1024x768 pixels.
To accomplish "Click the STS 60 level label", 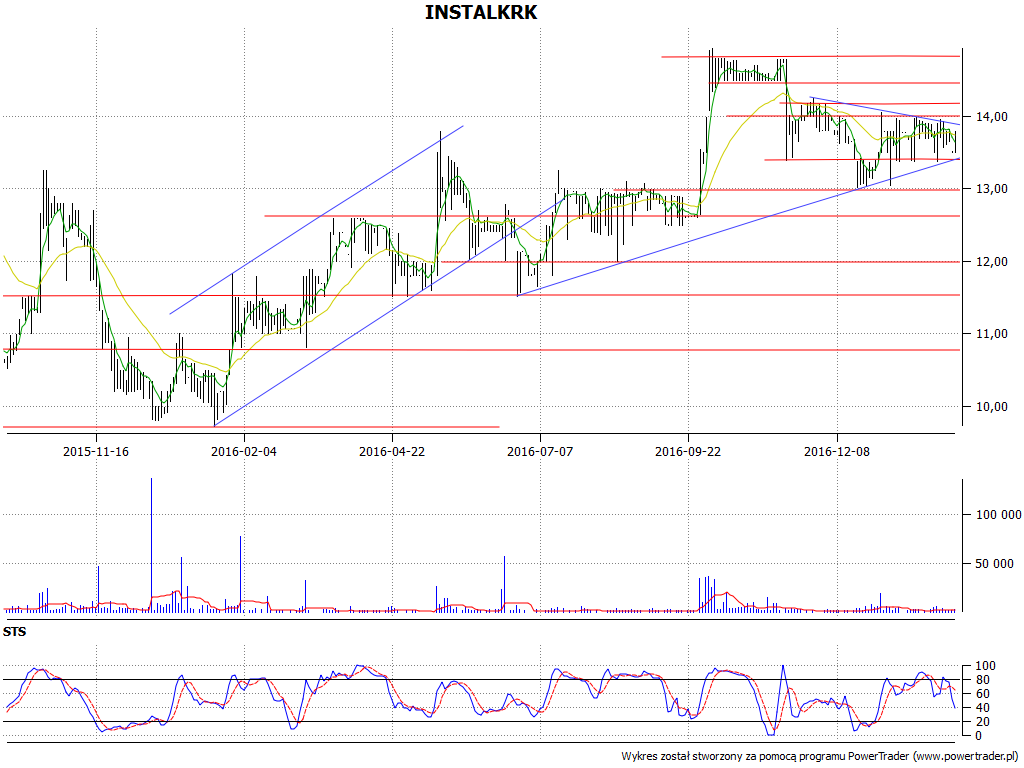I will click(983, 694).
